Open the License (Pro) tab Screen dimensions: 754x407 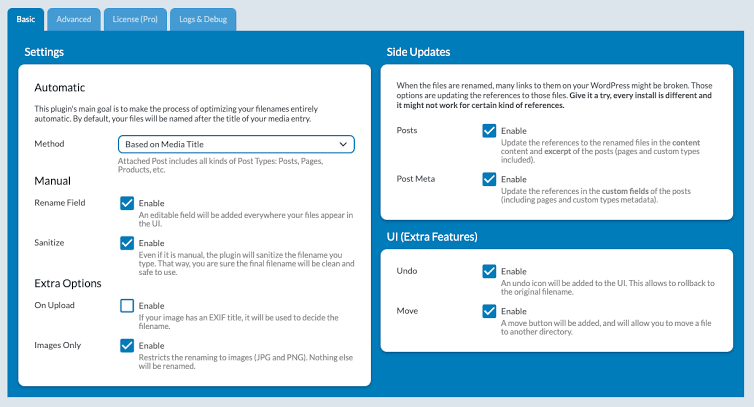click(x=135, y=19)
